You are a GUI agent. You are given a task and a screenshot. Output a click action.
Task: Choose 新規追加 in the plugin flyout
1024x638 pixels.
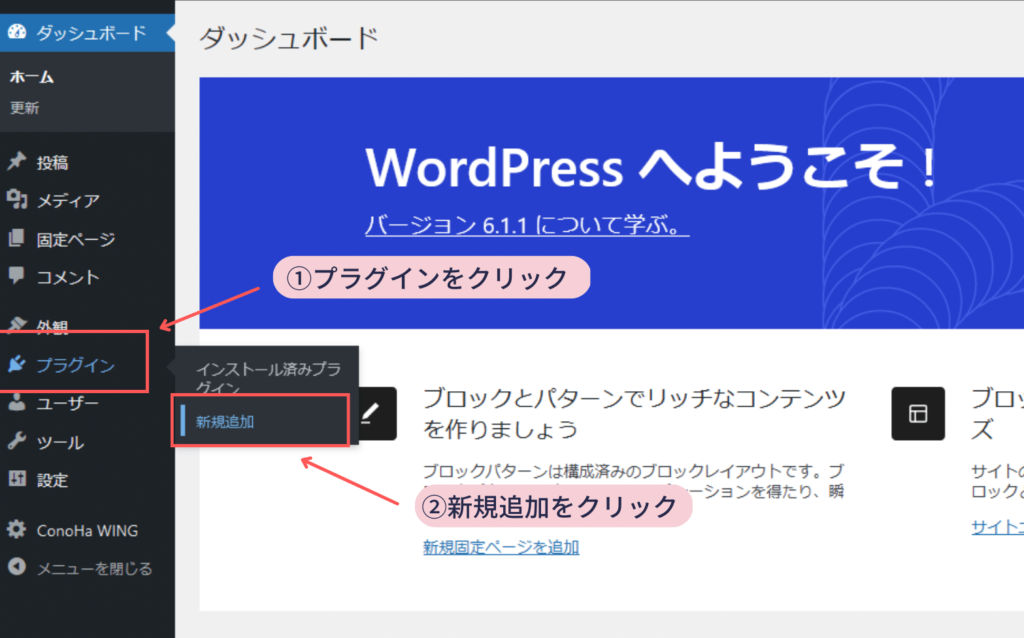[x=225, y=422]
